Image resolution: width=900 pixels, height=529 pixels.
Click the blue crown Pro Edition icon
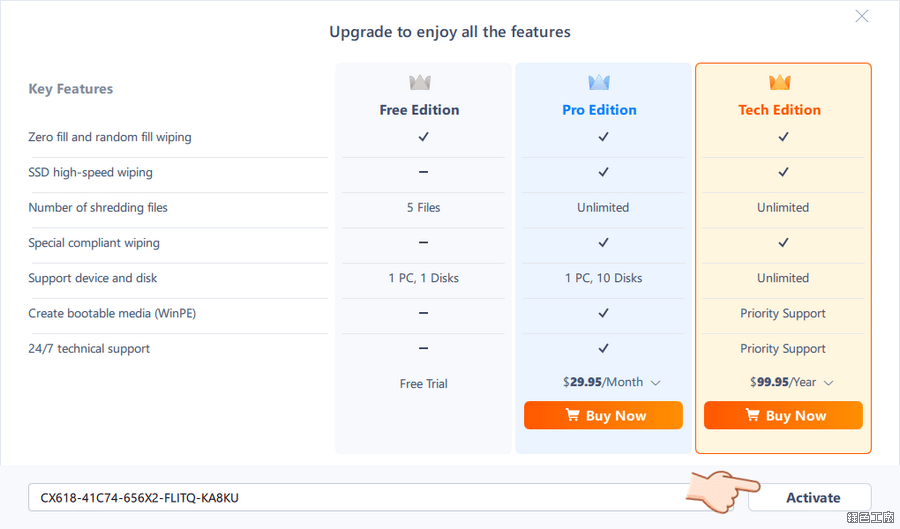[599, 82]
